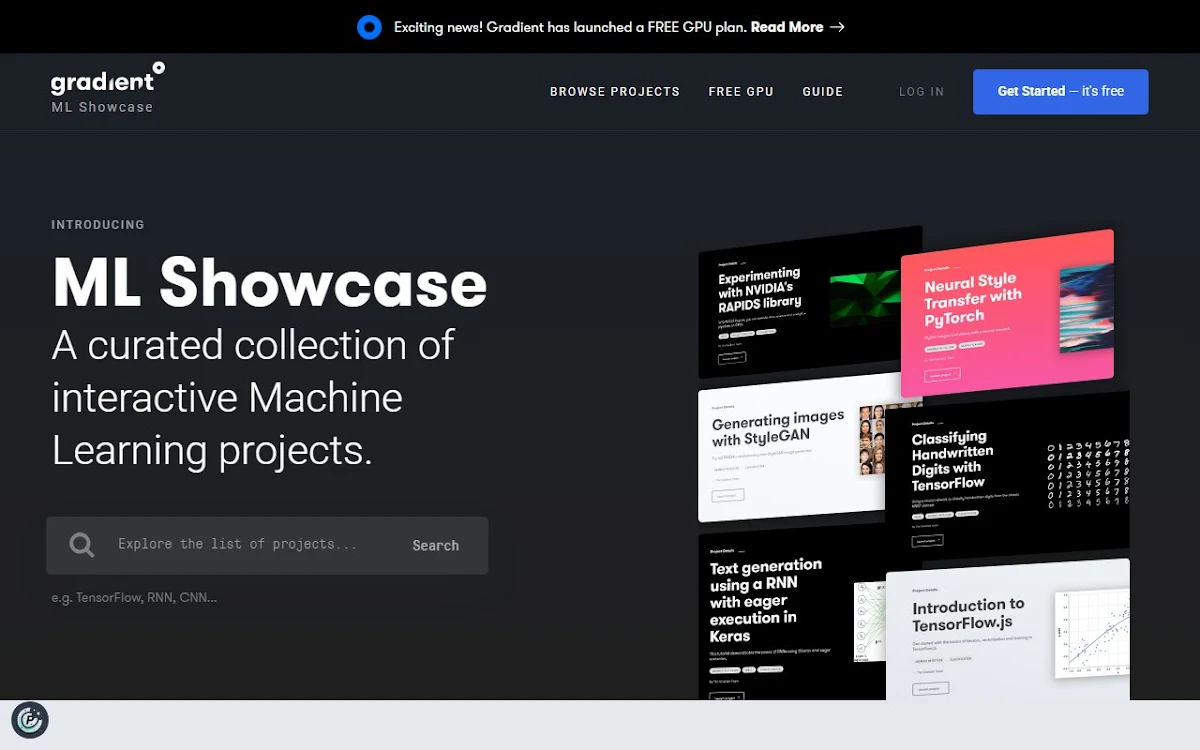The height and width of the screenshot is (750, 1200).
Task: Click the Get Started button
Action: pyautogui.click(x=1060, y=91)
